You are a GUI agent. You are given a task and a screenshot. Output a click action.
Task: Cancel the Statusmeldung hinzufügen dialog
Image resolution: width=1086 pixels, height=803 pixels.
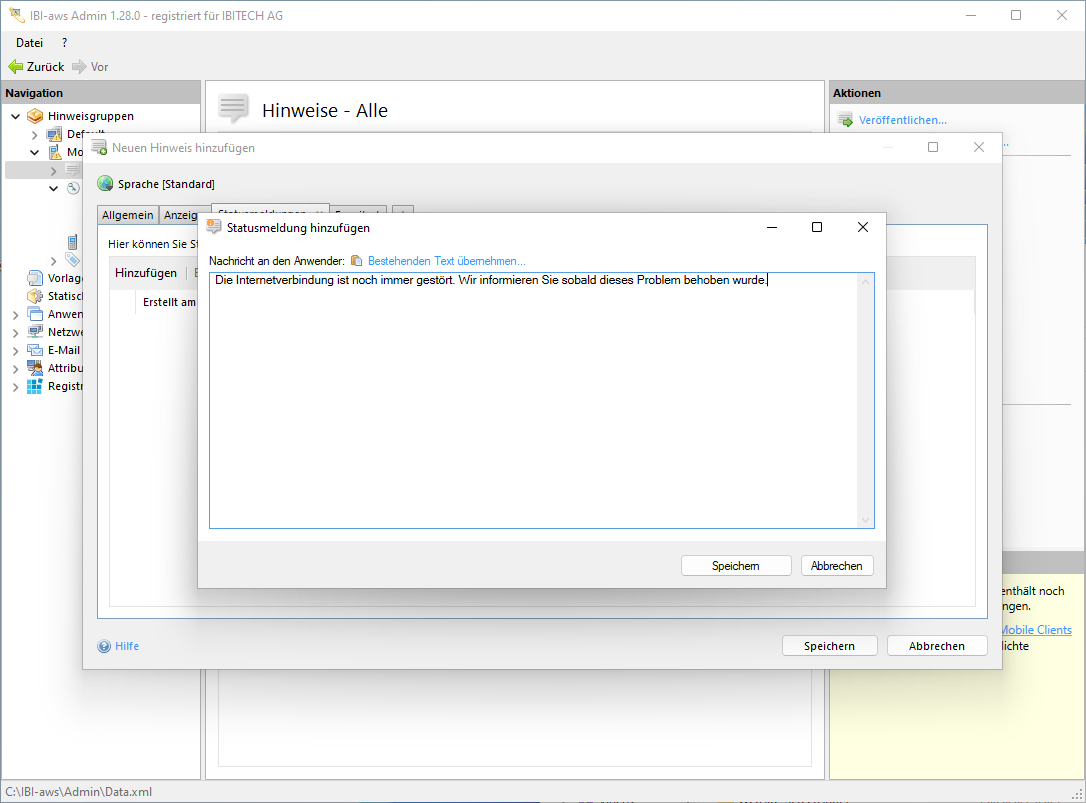click(x=837, y=566)
